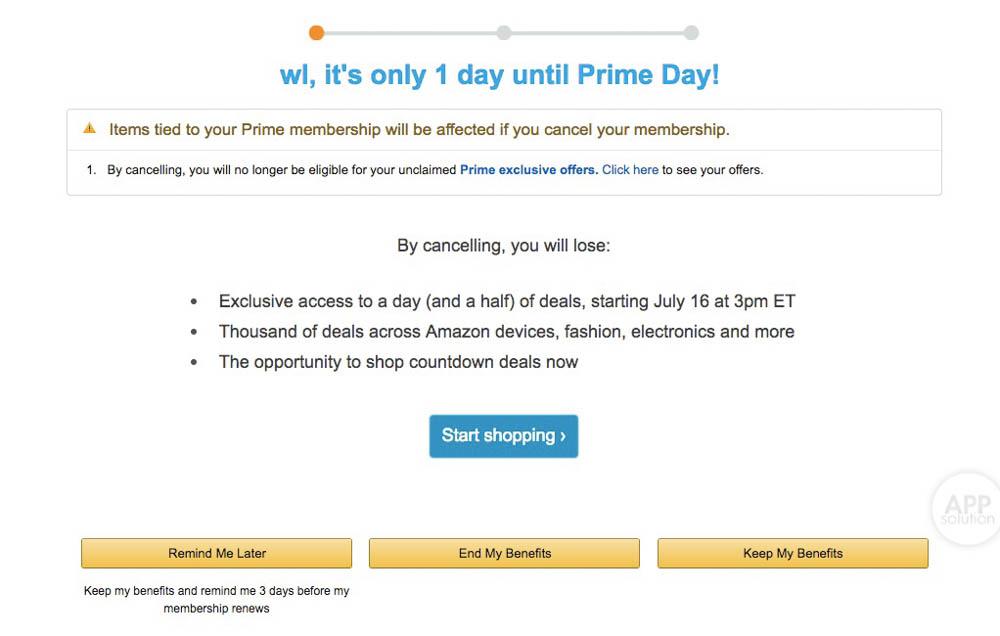Click the 'Items tied to your Prime membership' warning text
The image size is (1000, 636).
coord(419,130)
